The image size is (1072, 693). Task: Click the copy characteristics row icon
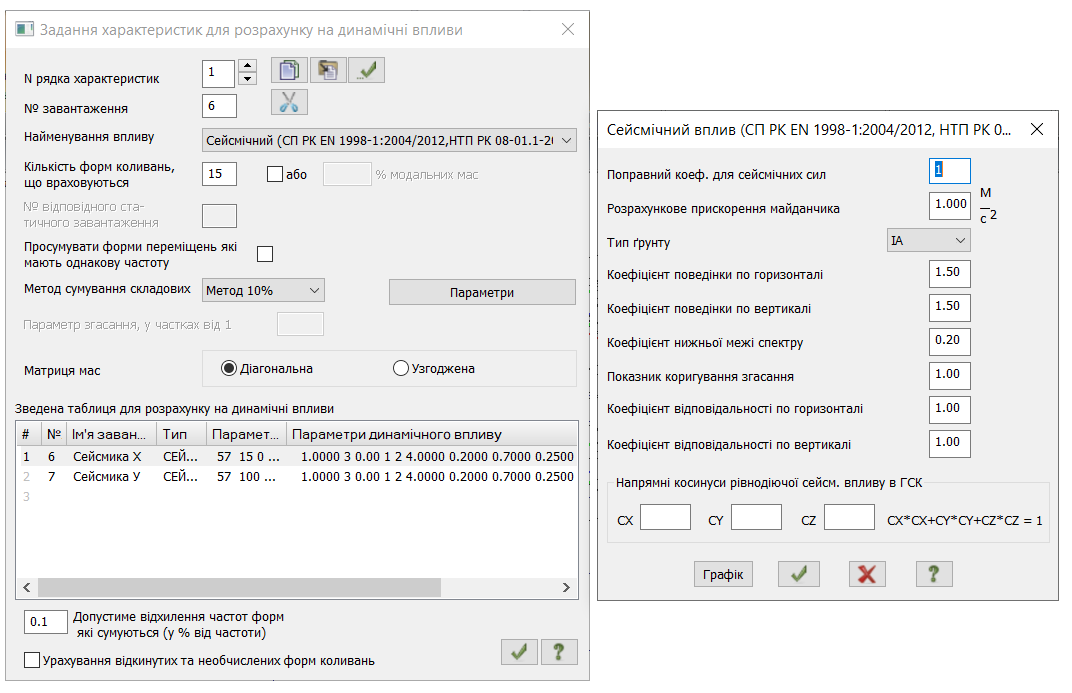289,70
